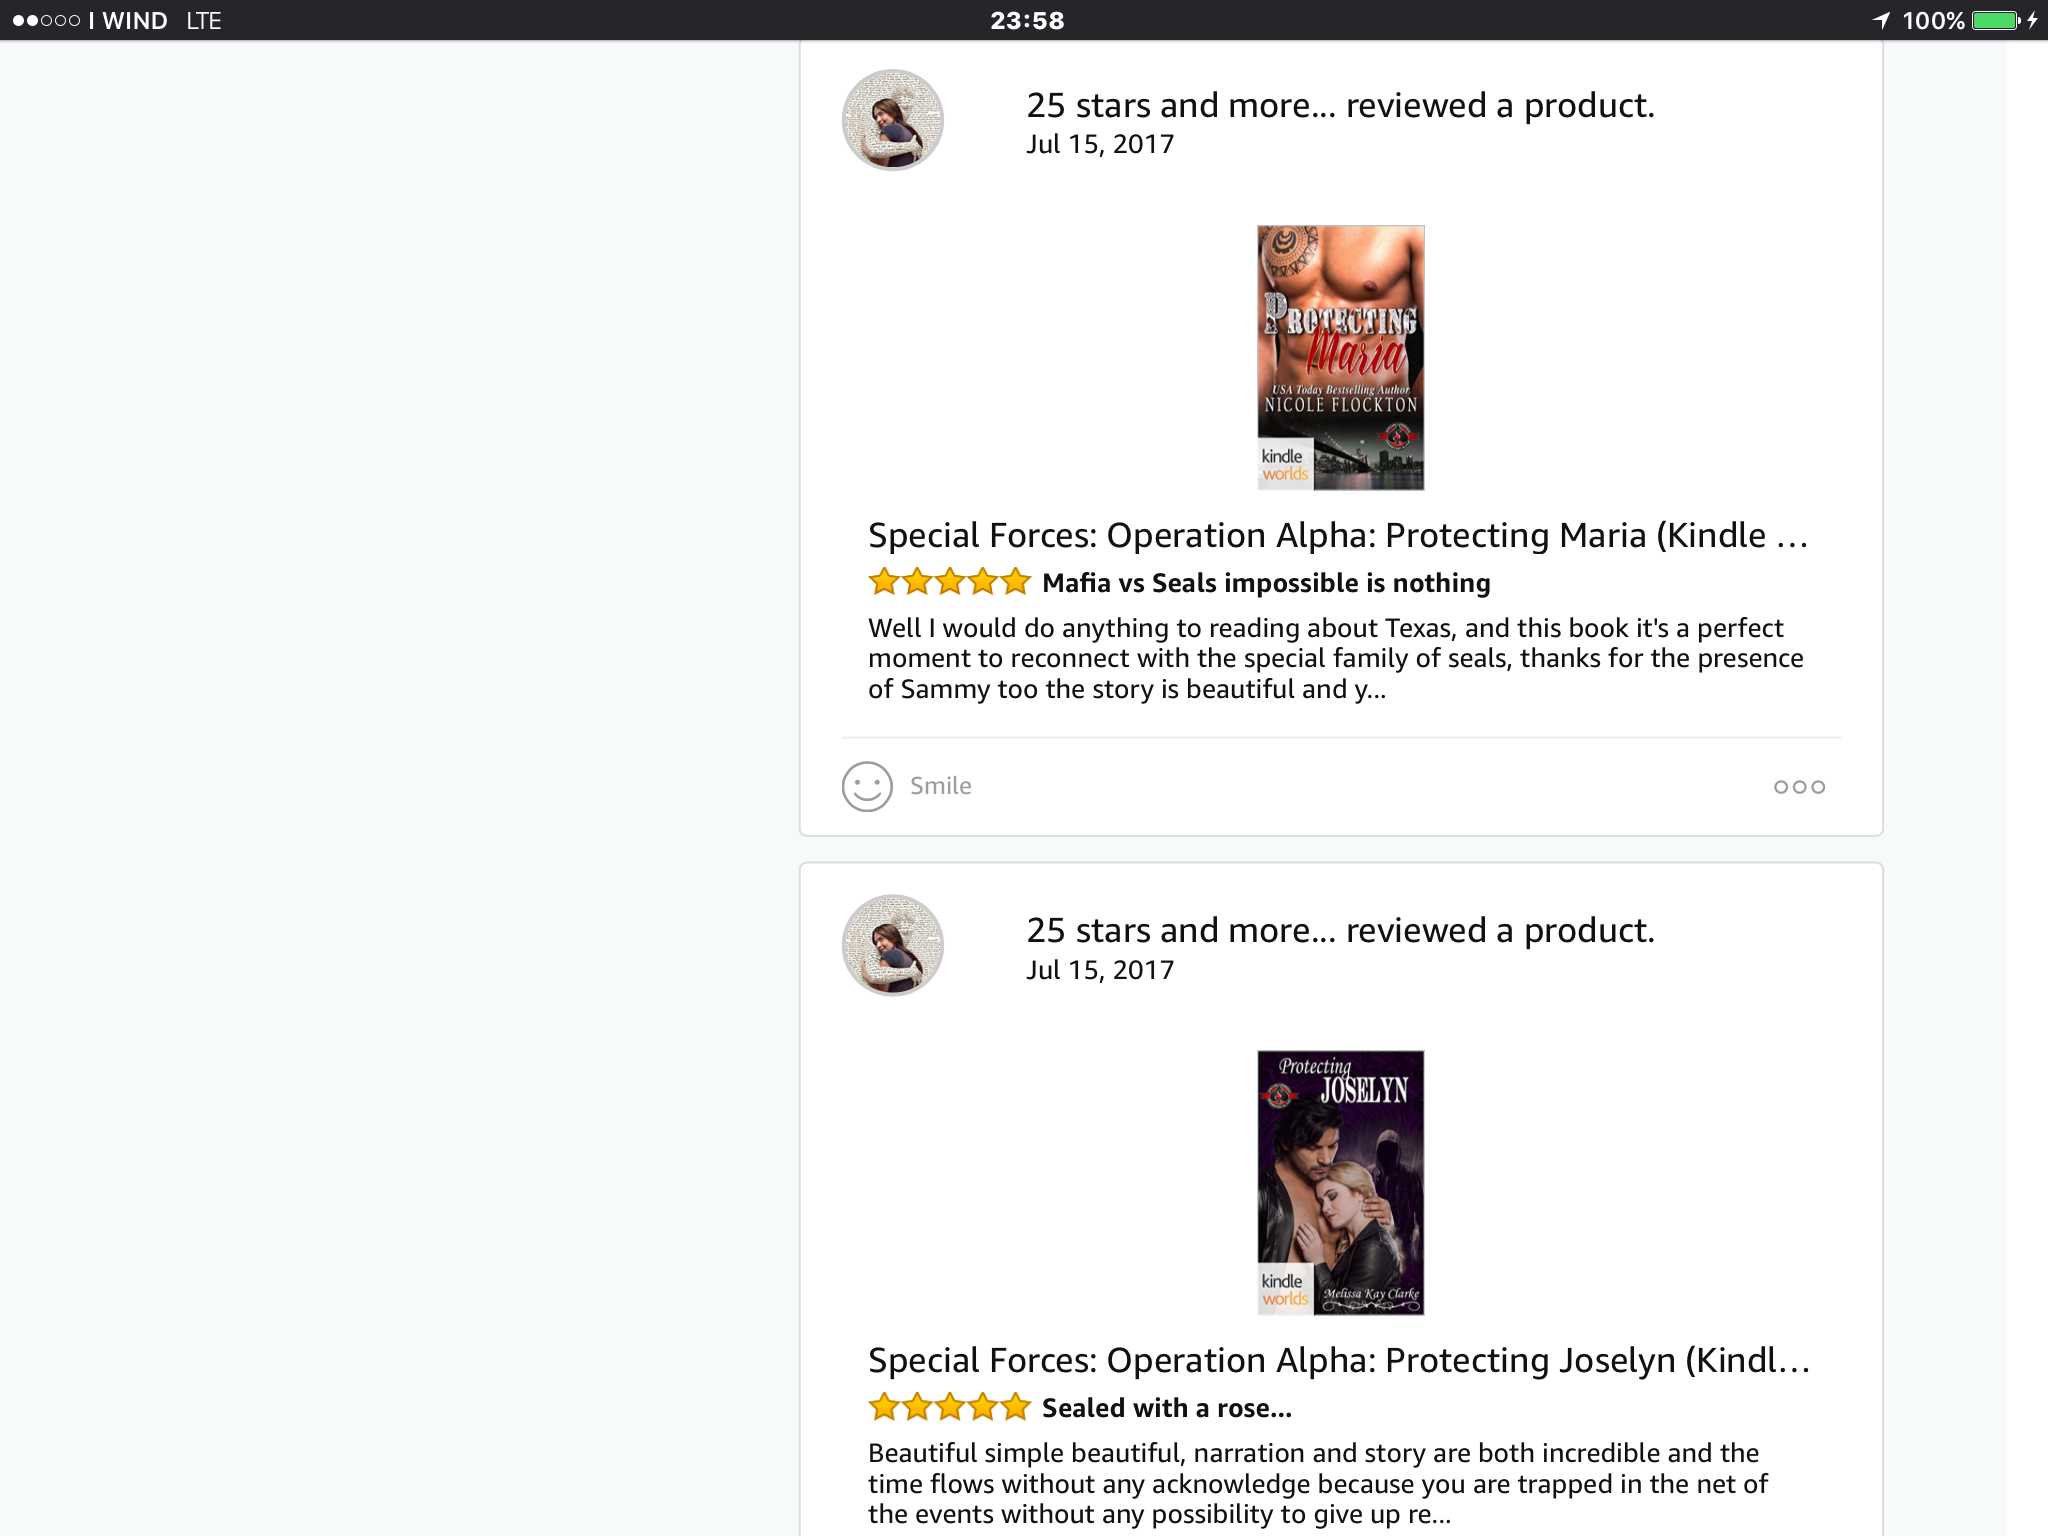Tap the Smile face icon
2048x1536 pixels.
click(867, 787)
